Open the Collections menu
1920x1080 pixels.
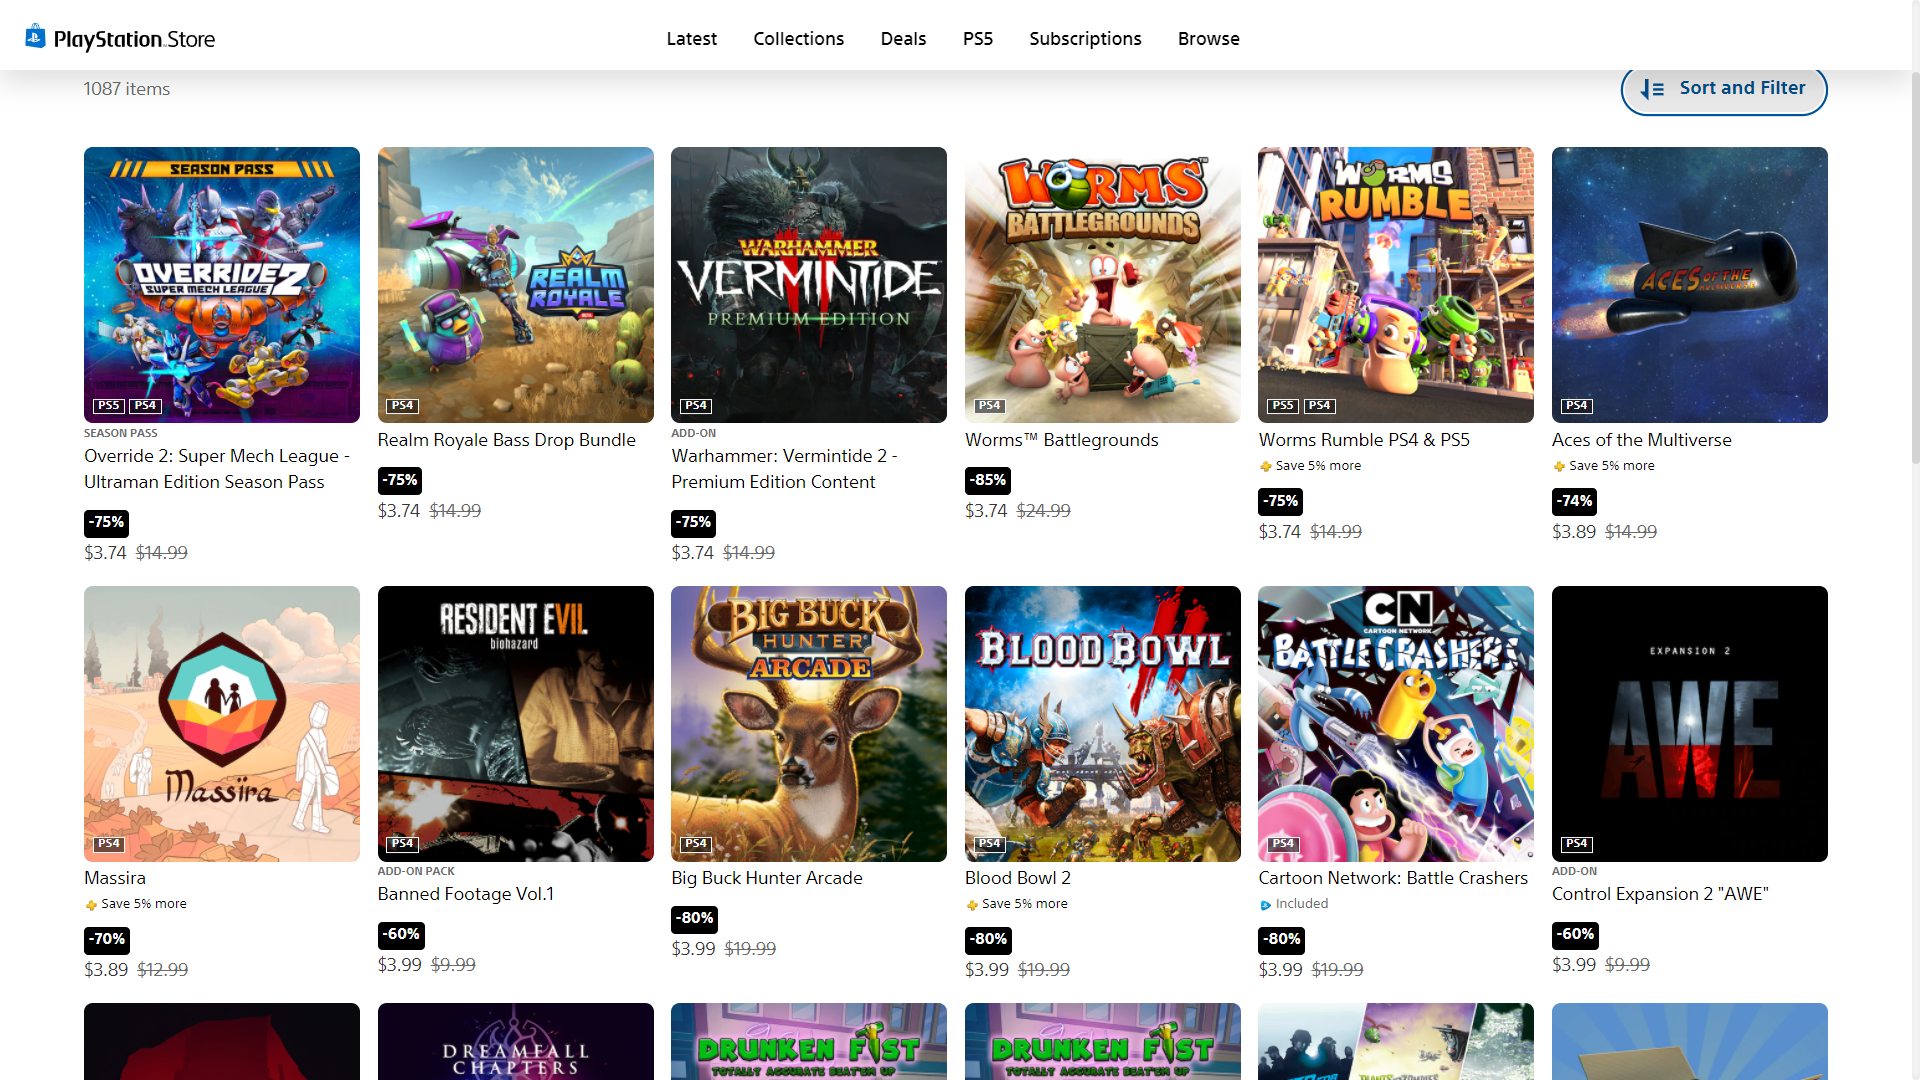tap(798, 38)
